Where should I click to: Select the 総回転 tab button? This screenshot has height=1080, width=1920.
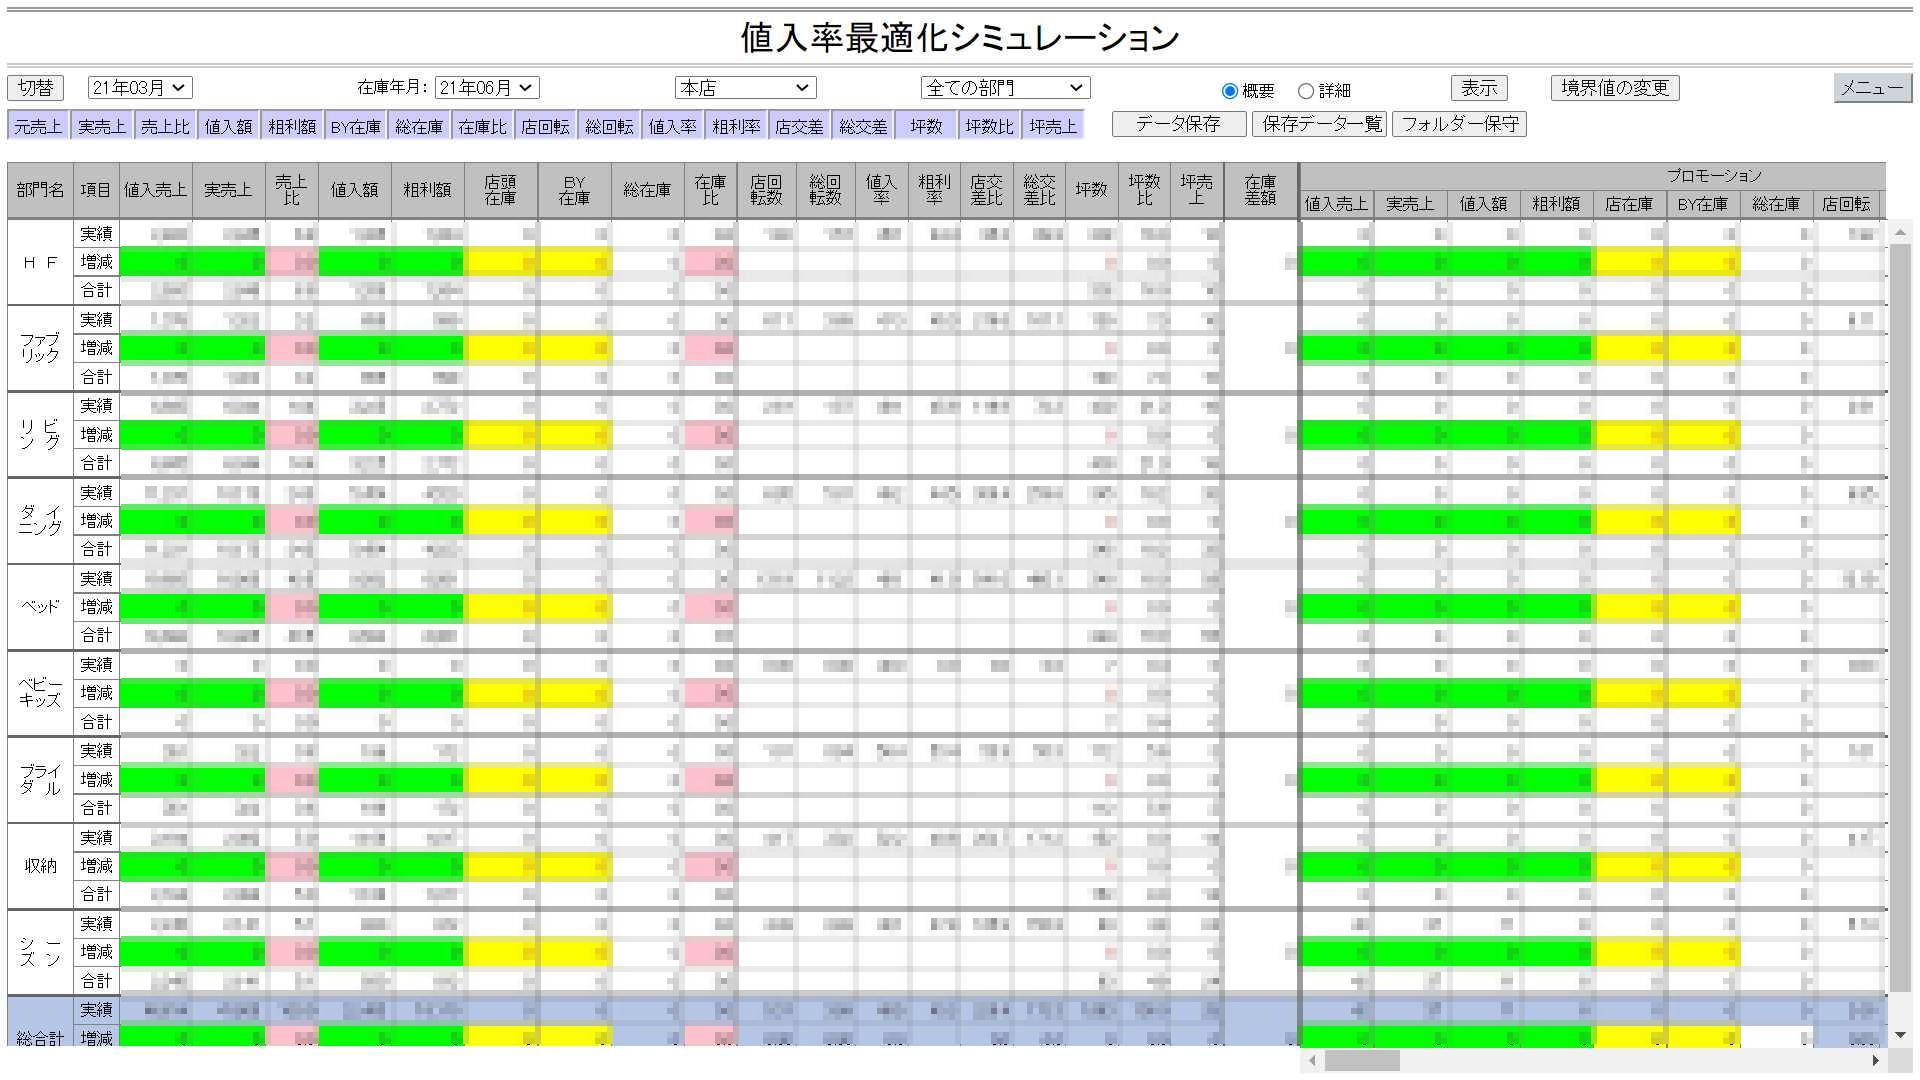(610, 126)
